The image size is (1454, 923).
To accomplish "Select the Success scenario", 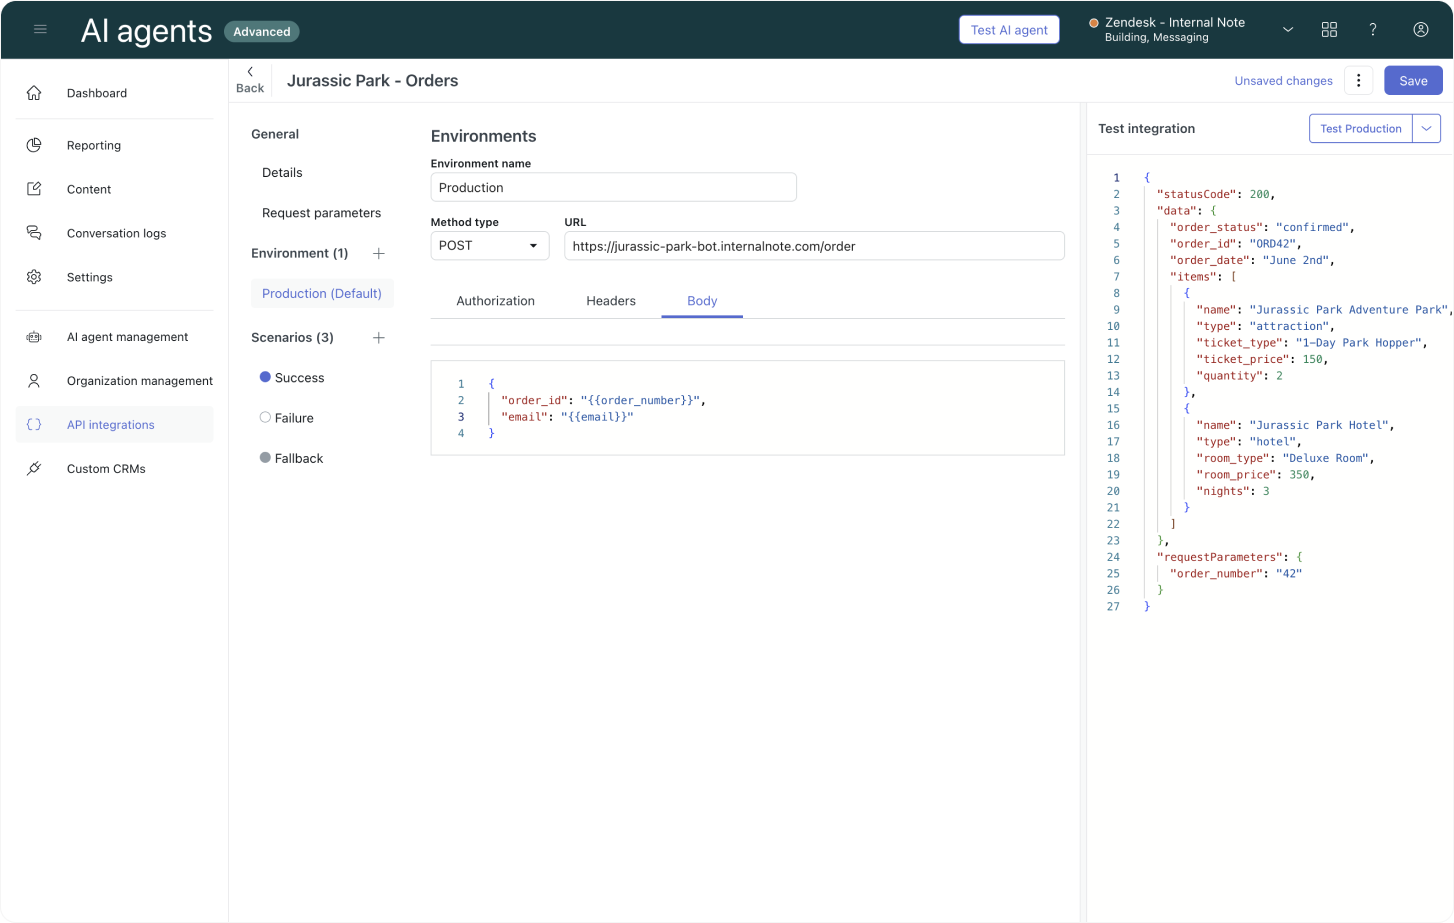I will point(299,378).
